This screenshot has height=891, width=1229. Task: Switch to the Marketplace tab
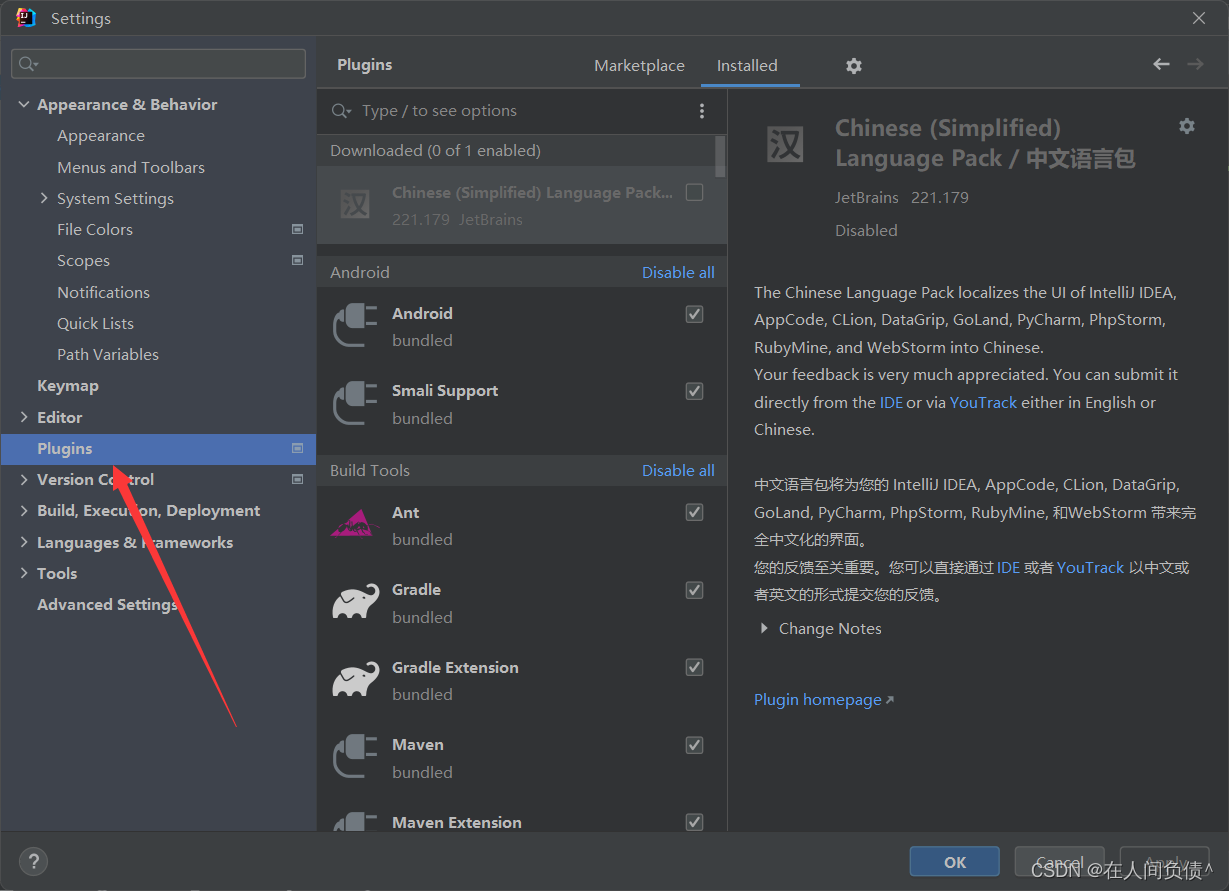(639, 65)
